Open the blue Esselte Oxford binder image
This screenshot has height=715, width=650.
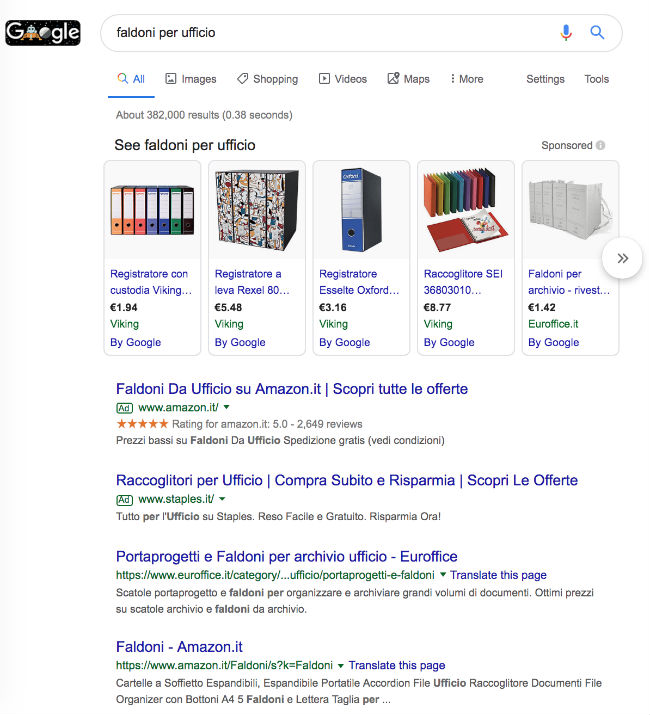click(x=361, y=210)
